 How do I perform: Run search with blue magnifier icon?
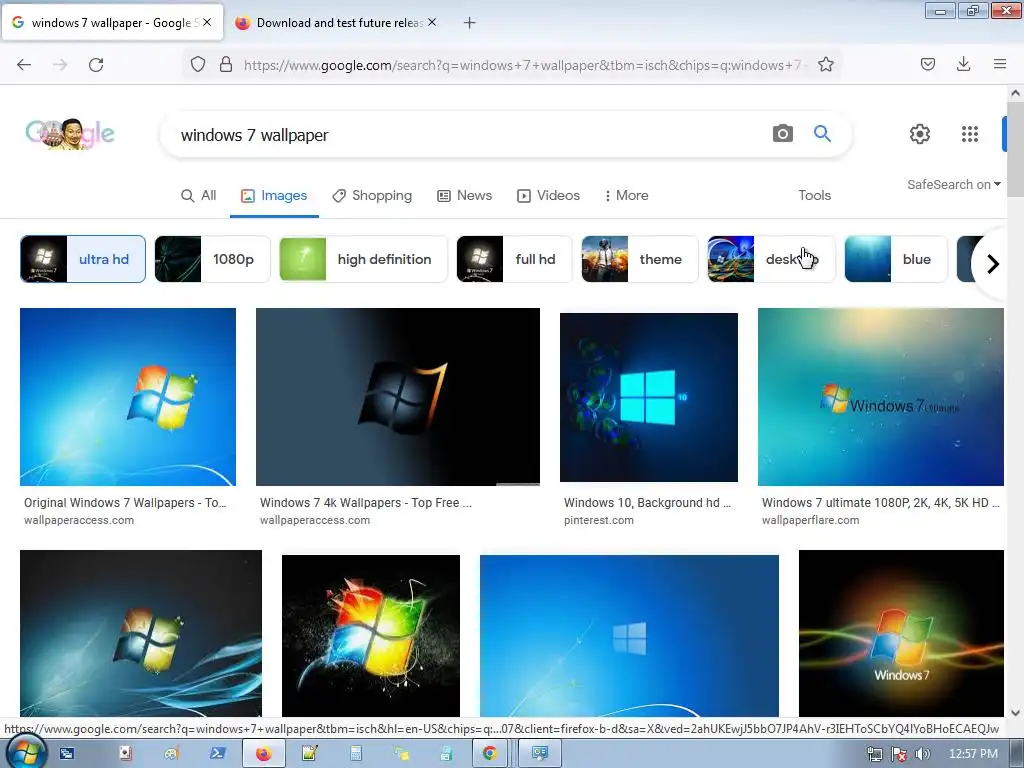pos(822,134)
